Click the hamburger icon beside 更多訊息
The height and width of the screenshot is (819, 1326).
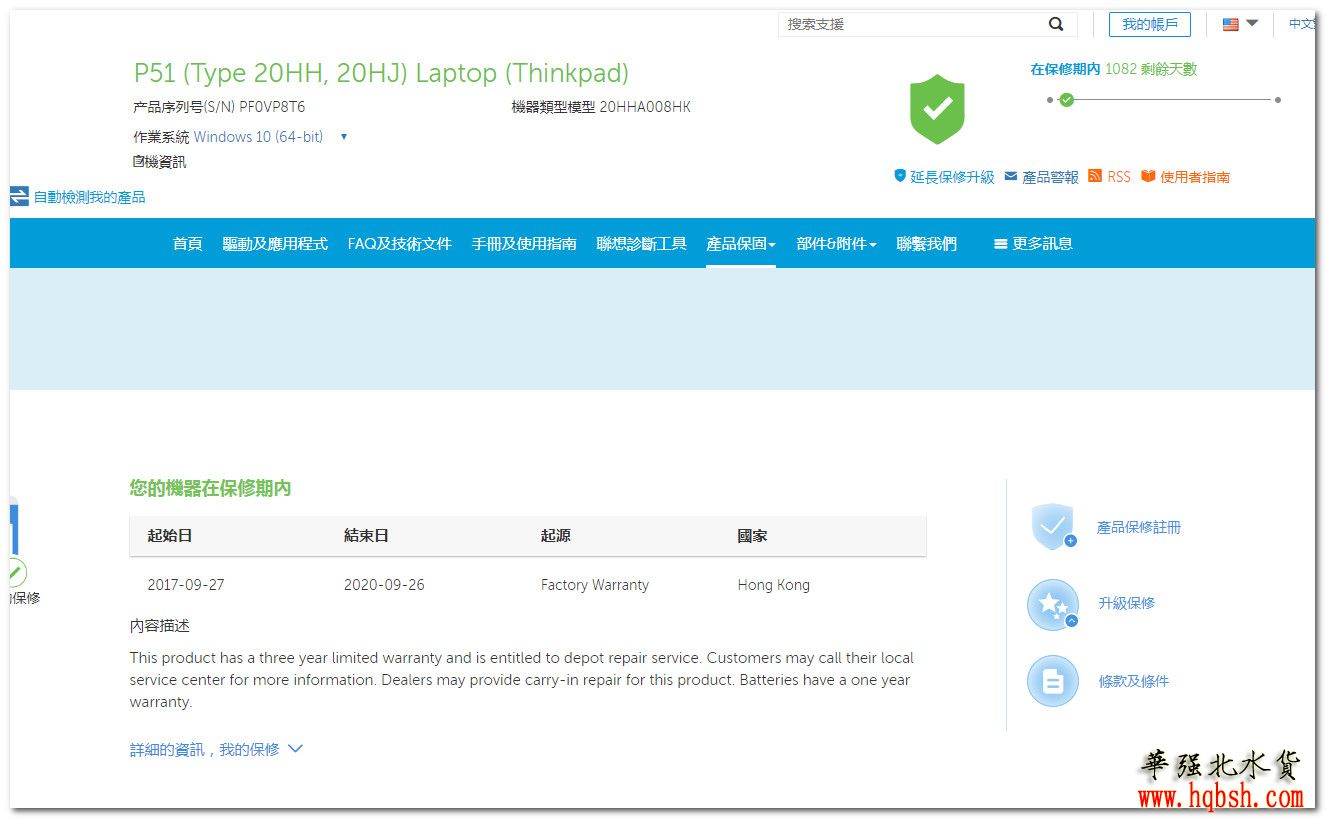pyautogui.click(x=1000, y=244)
